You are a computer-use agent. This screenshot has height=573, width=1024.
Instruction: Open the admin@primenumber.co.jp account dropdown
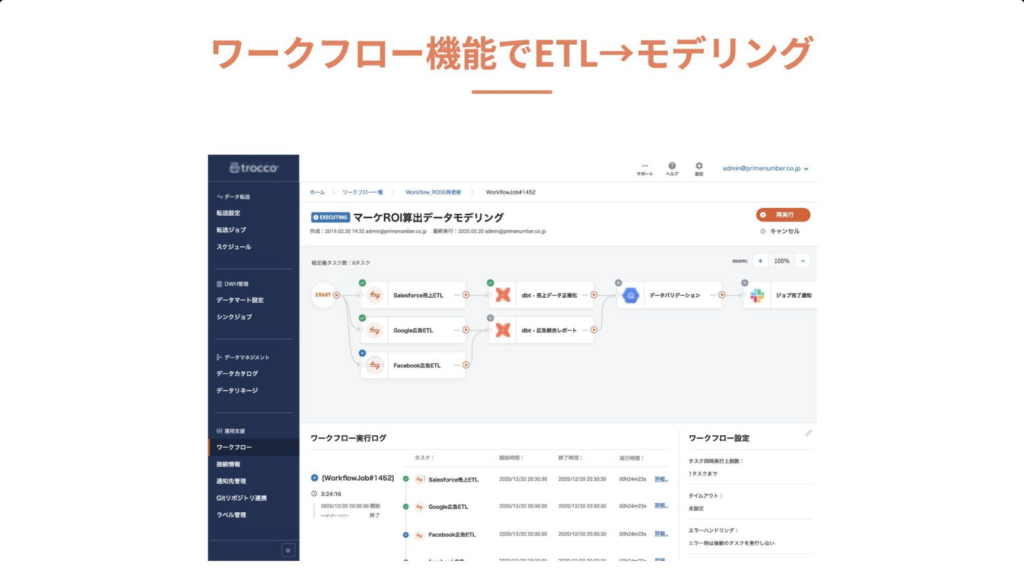766,169
